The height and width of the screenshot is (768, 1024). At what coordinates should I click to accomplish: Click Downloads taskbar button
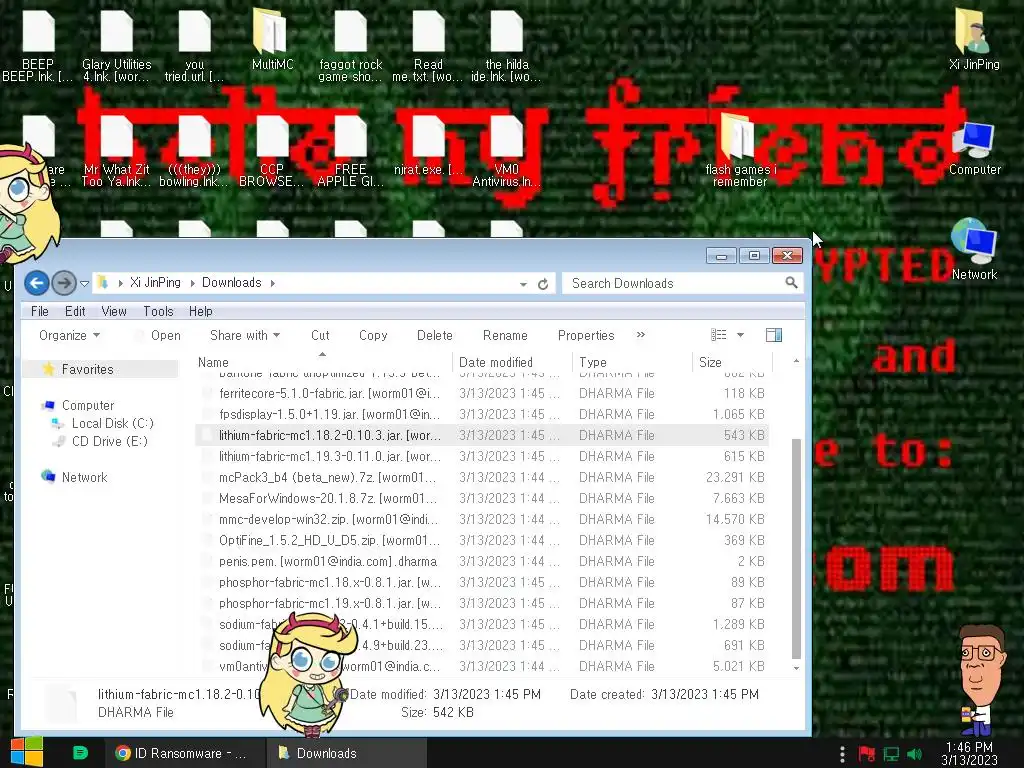(x=346, y=753)
